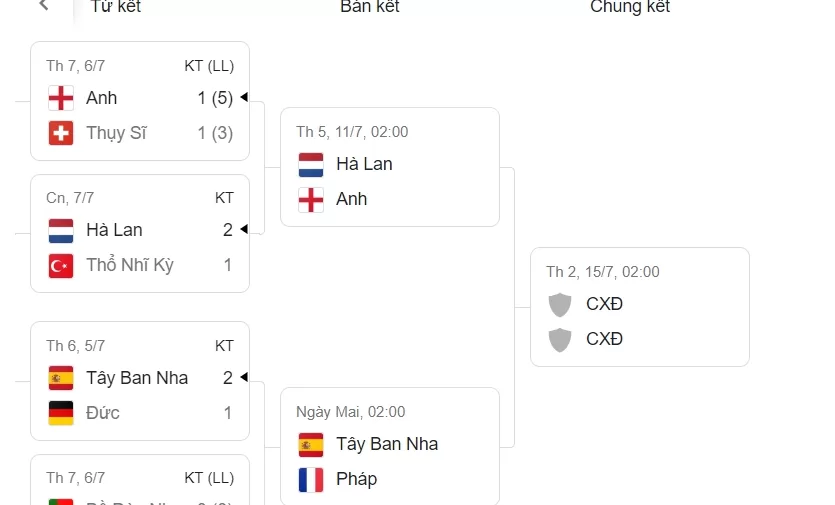Click the Turkey flag icon
835x505 pixels.
point(61,265)
